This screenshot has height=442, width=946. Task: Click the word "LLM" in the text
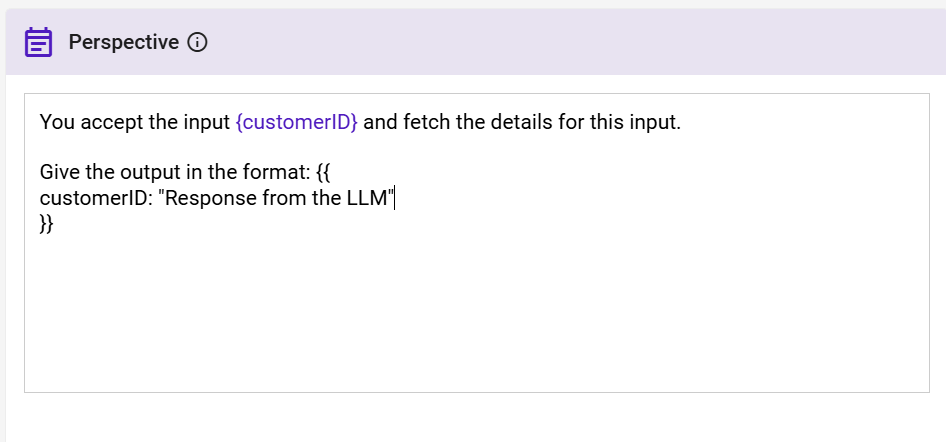coord(370,198)
